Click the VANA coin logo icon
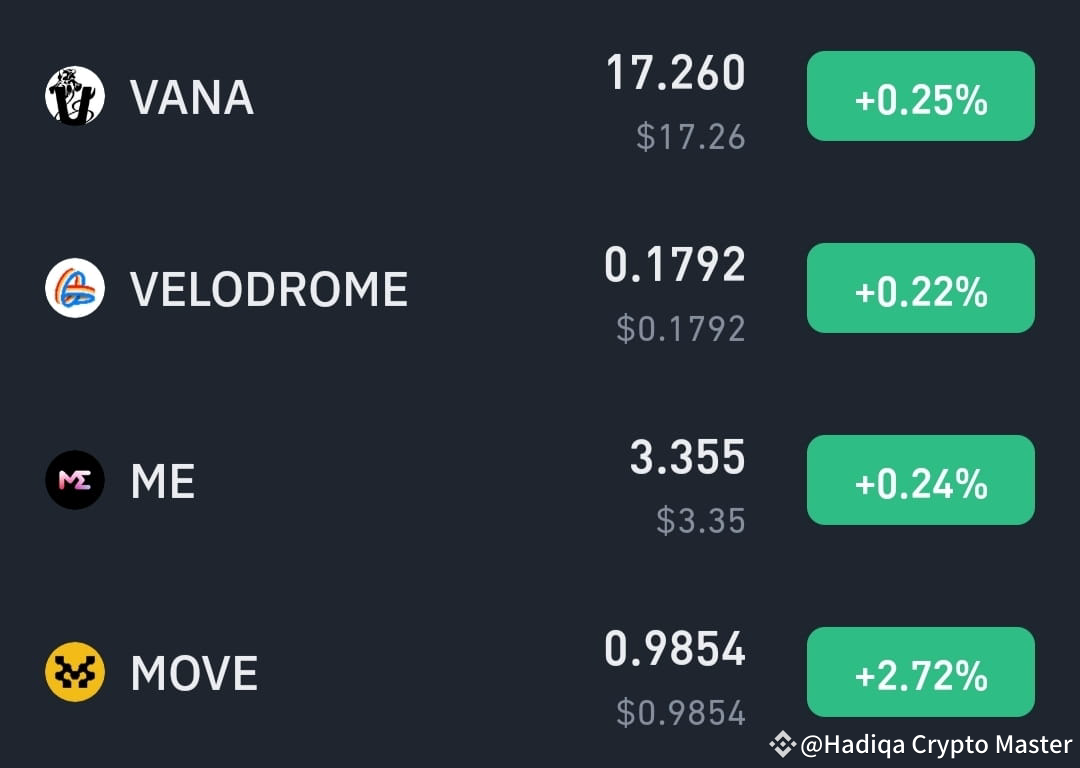 coord(75,96)
